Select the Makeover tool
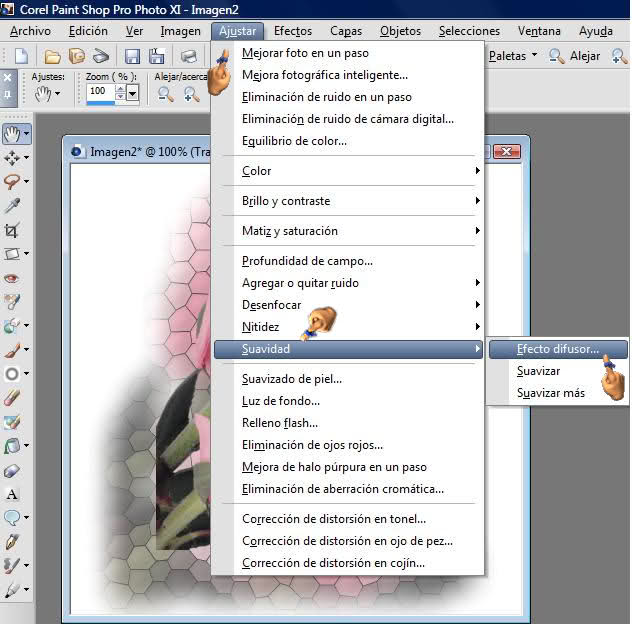This screenshot has width=632, height=625. [x=12, y=302]
